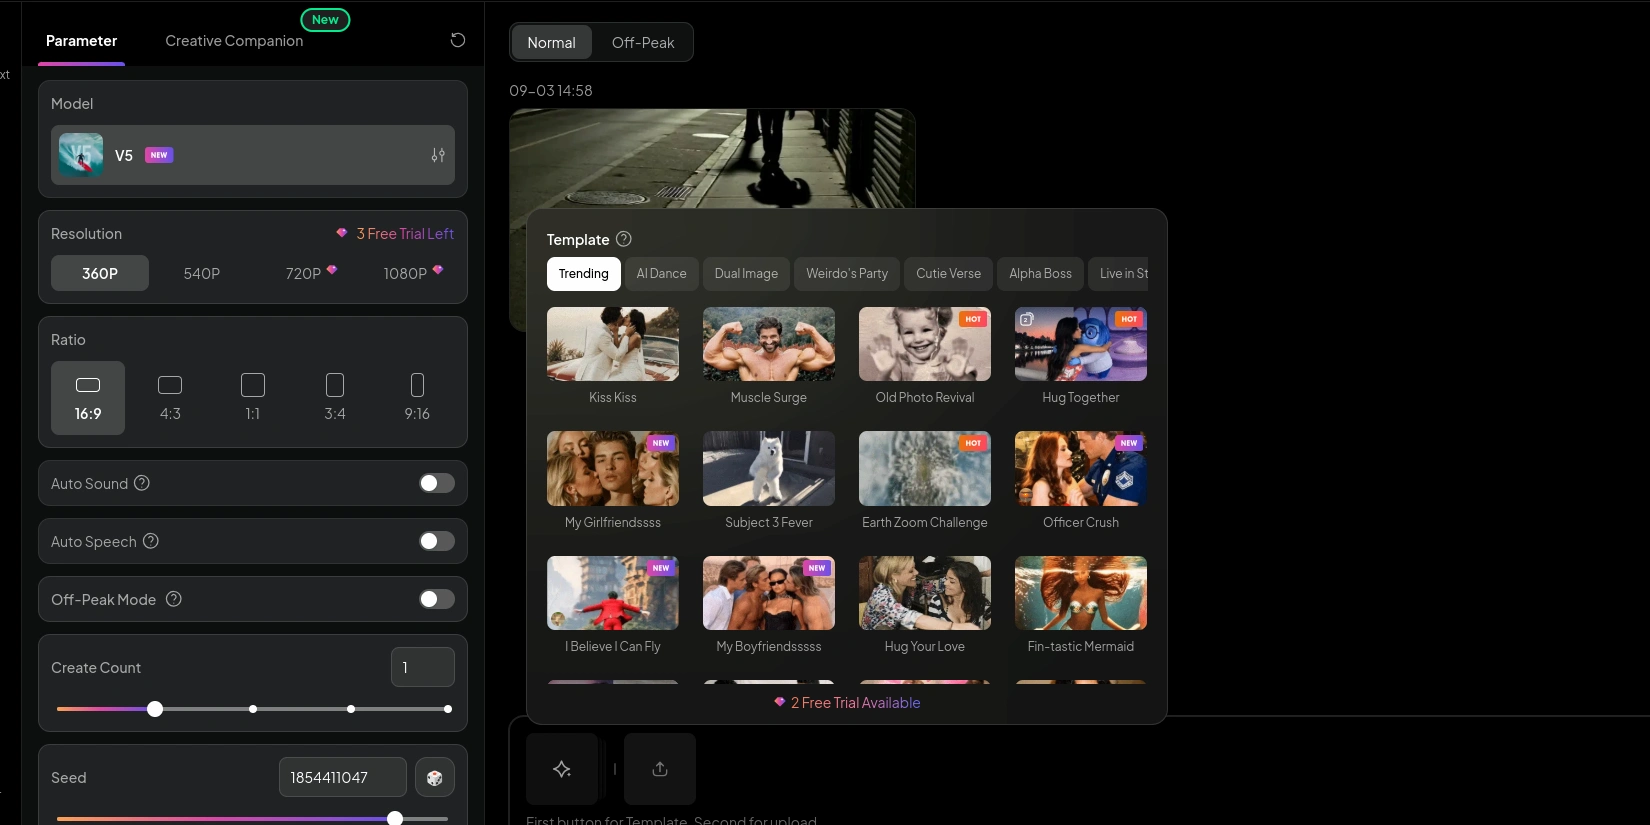
Task: Turn on Auto Speech switch
Action: (x=436, y=541)
